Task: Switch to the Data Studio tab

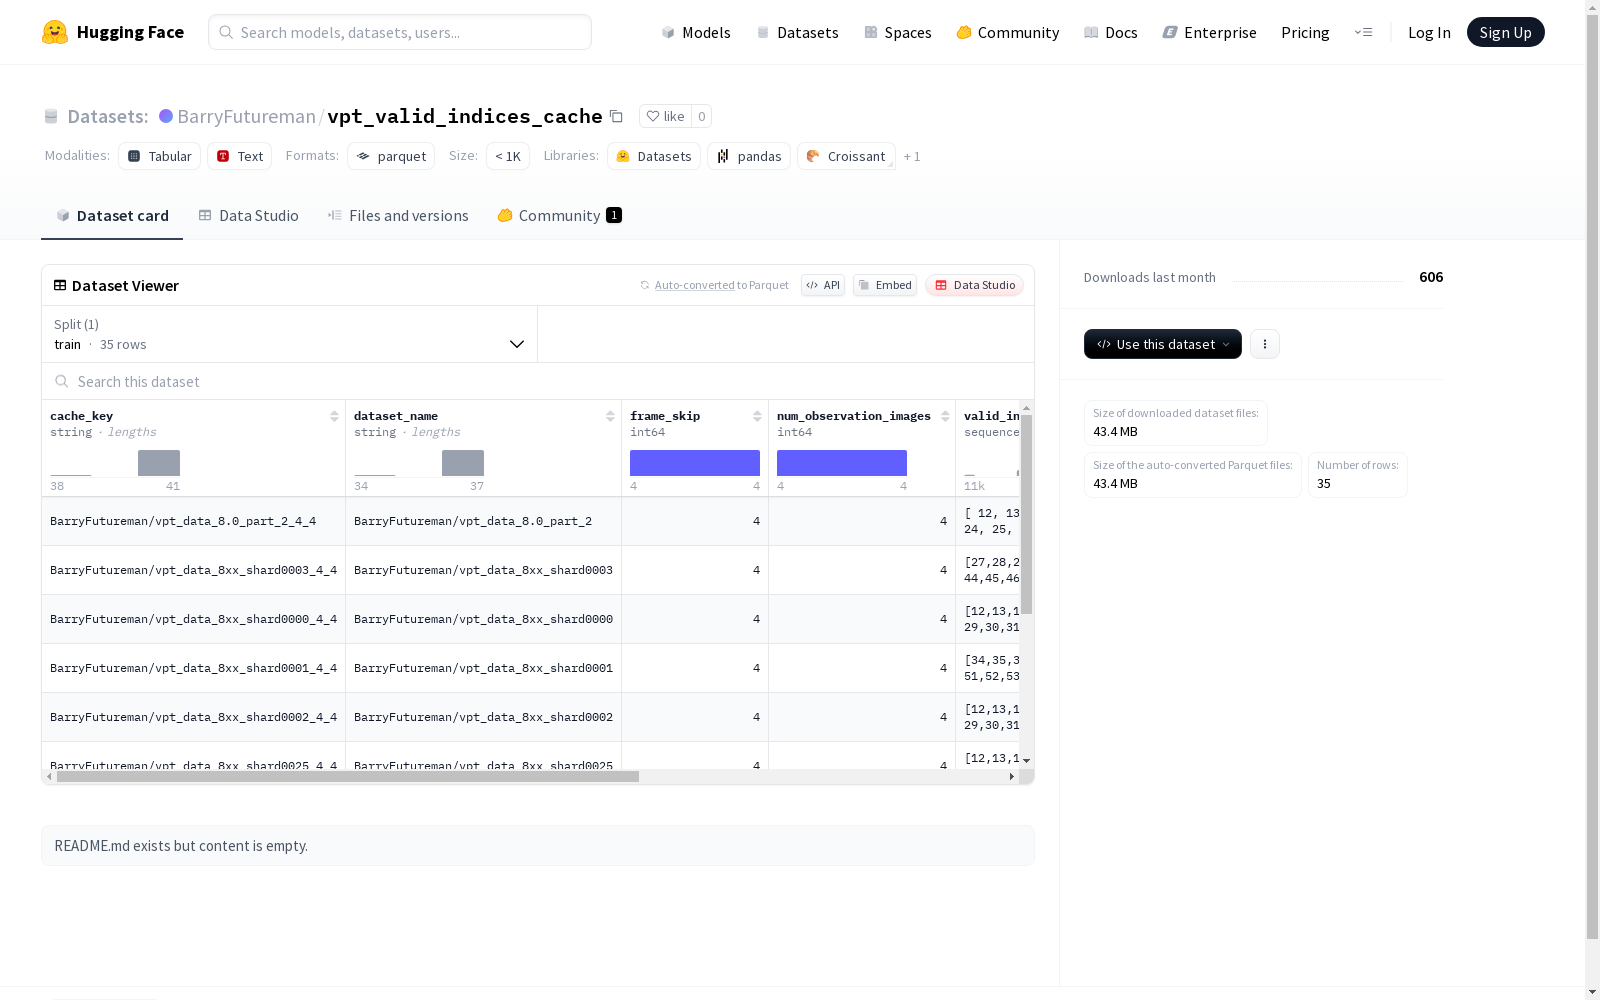Action: pyautogui.click(x=248, y=216)
